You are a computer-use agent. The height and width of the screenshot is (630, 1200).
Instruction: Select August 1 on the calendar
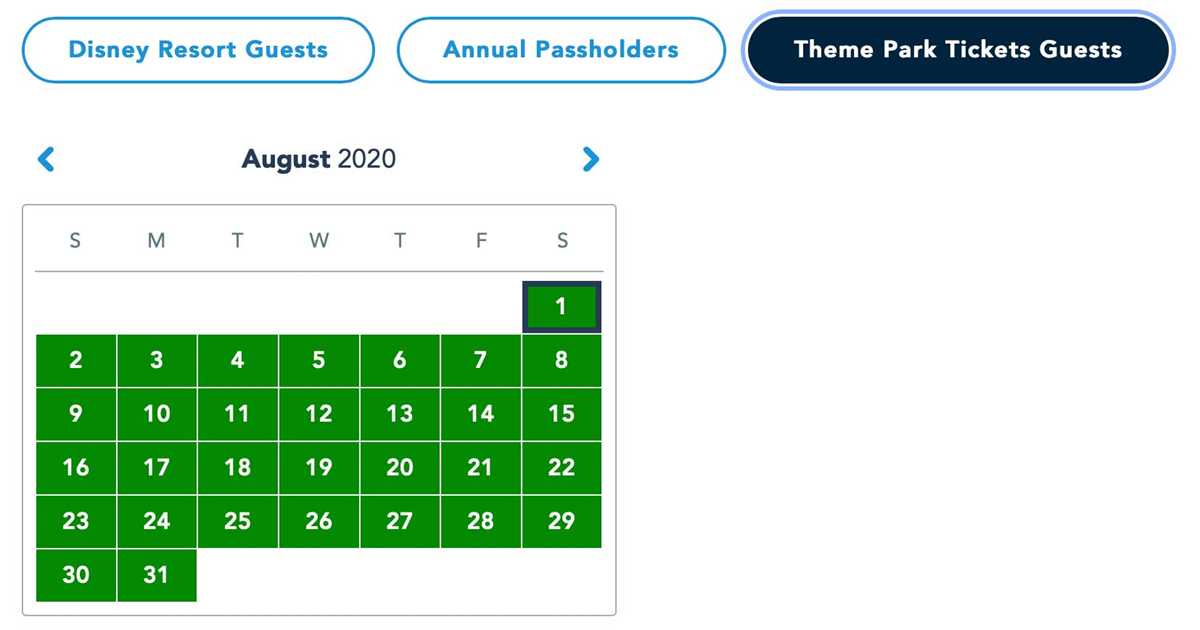(561, 307)
